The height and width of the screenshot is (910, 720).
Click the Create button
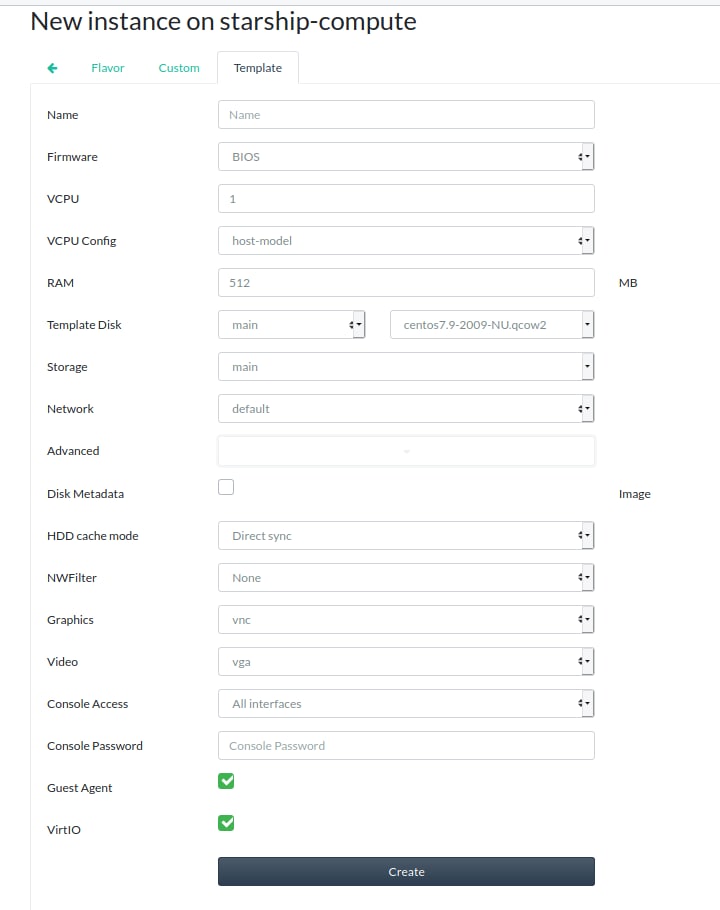pyautogui.click(x=406, y=872)
